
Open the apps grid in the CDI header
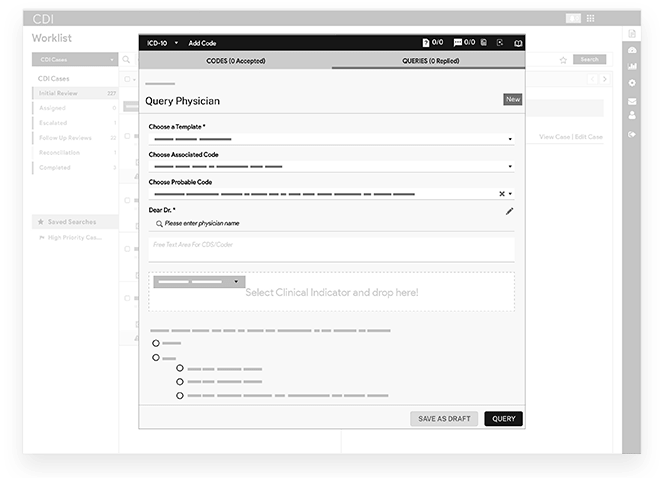click(x=590, y=18)
